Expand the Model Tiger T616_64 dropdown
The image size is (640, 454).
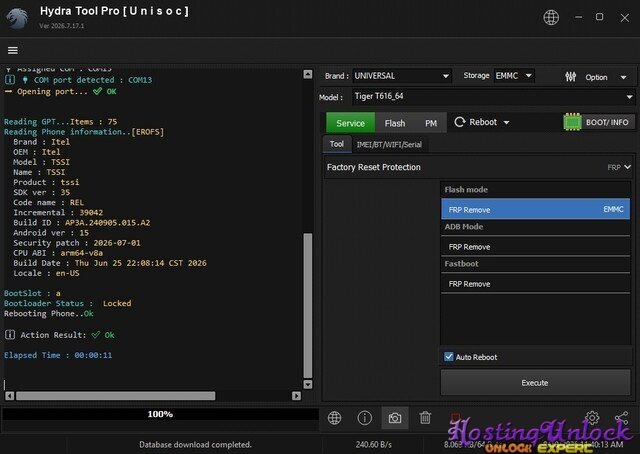click(493, 97)
